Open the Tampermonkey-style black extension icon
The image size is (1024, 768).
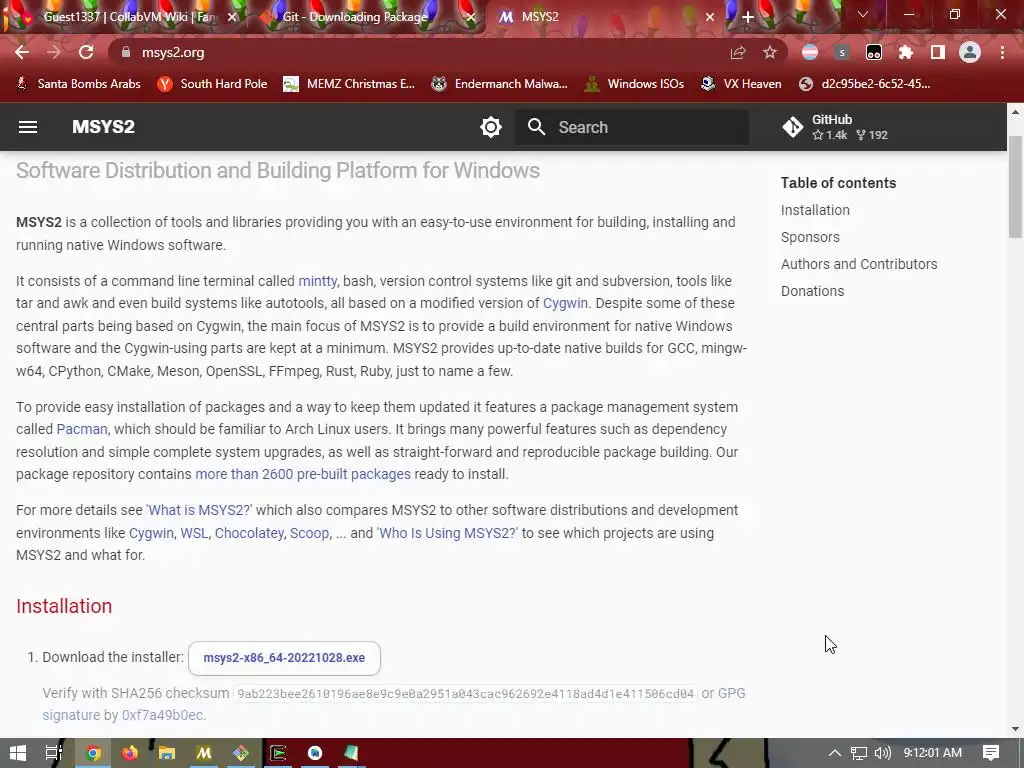coord(874,52)
